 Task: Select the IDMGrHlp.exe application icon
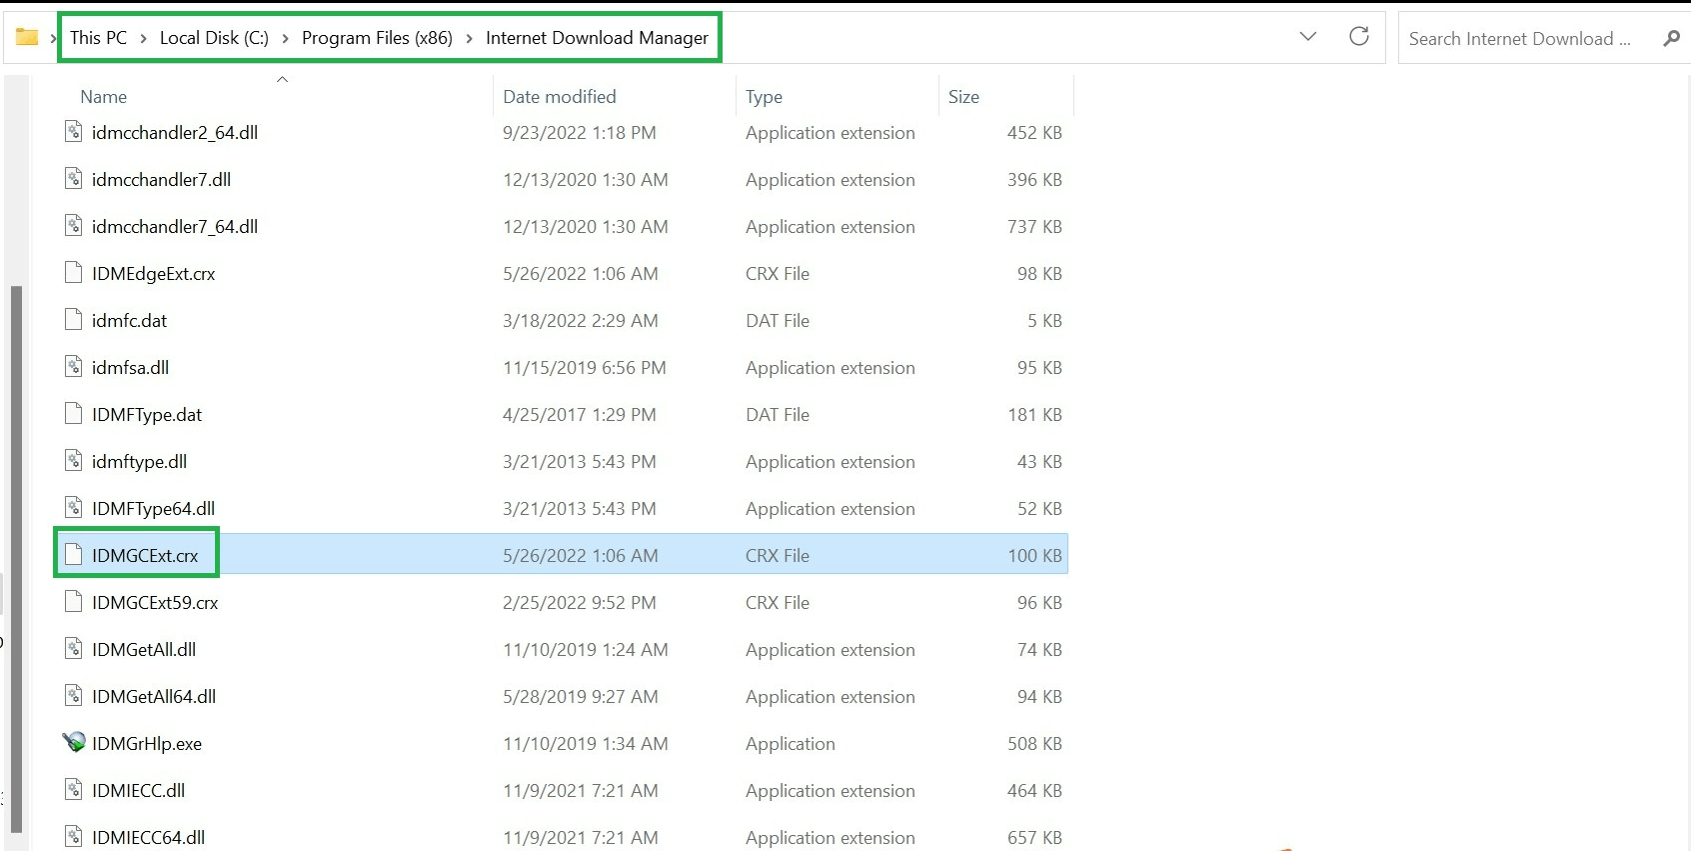point(74,743)
